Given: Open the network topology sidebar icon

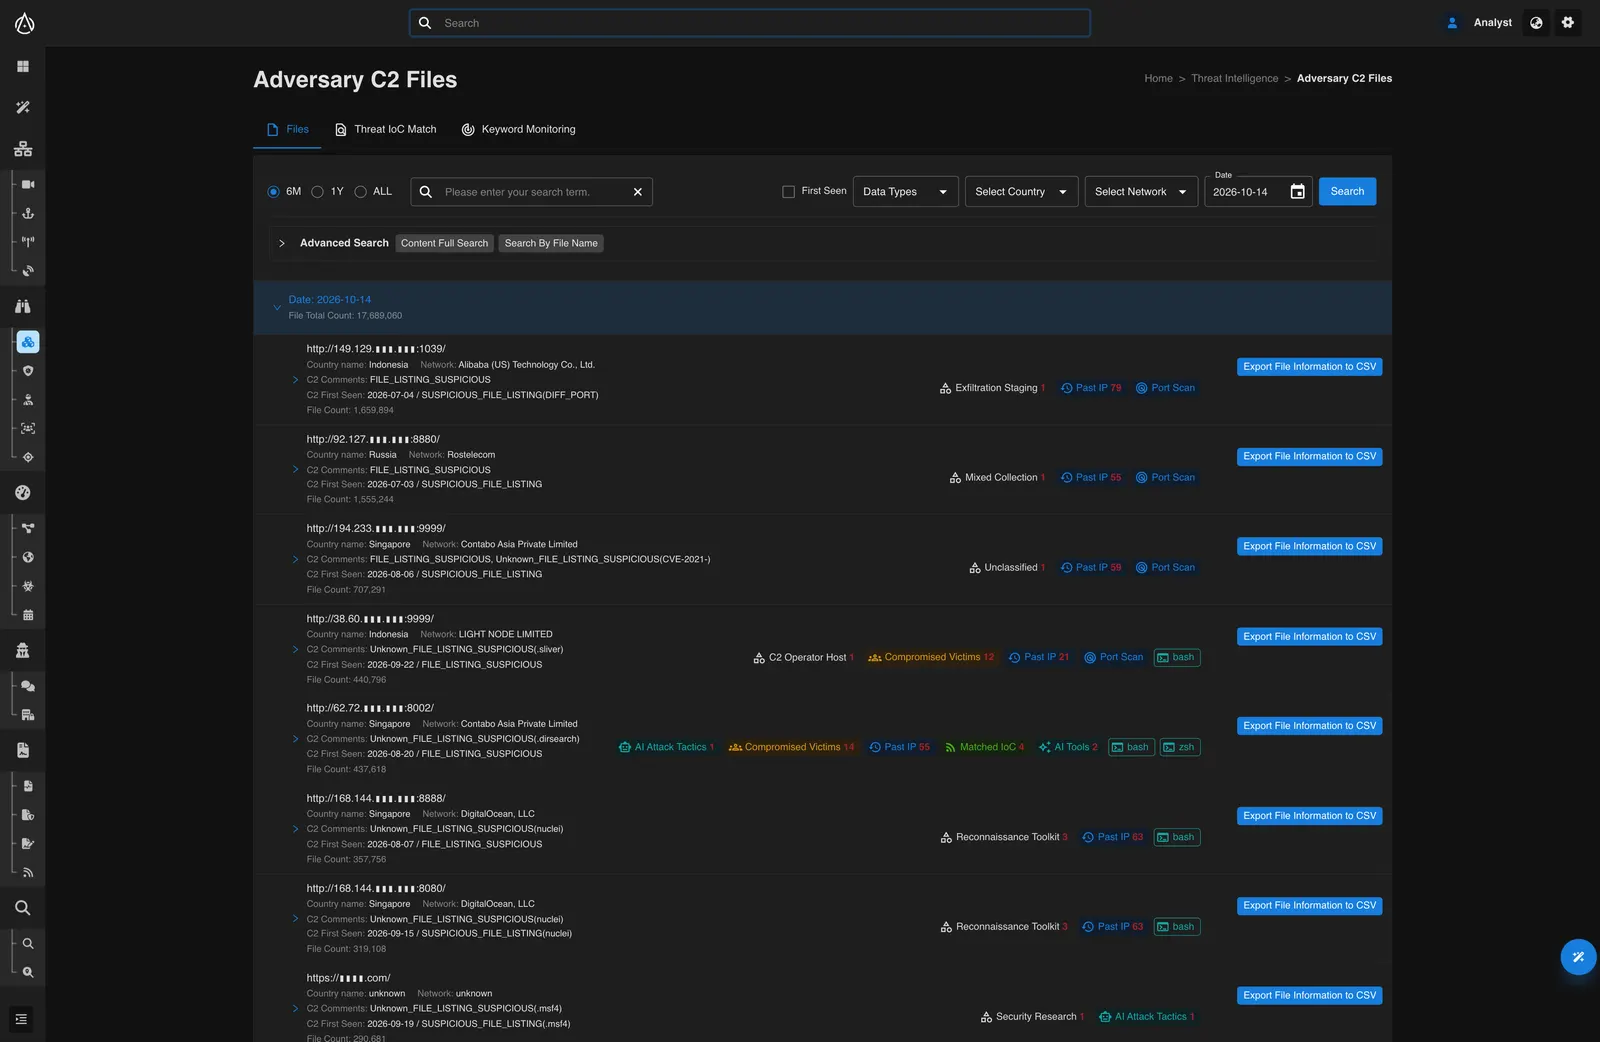Looking at the screenshot, I should click(23, 149).
